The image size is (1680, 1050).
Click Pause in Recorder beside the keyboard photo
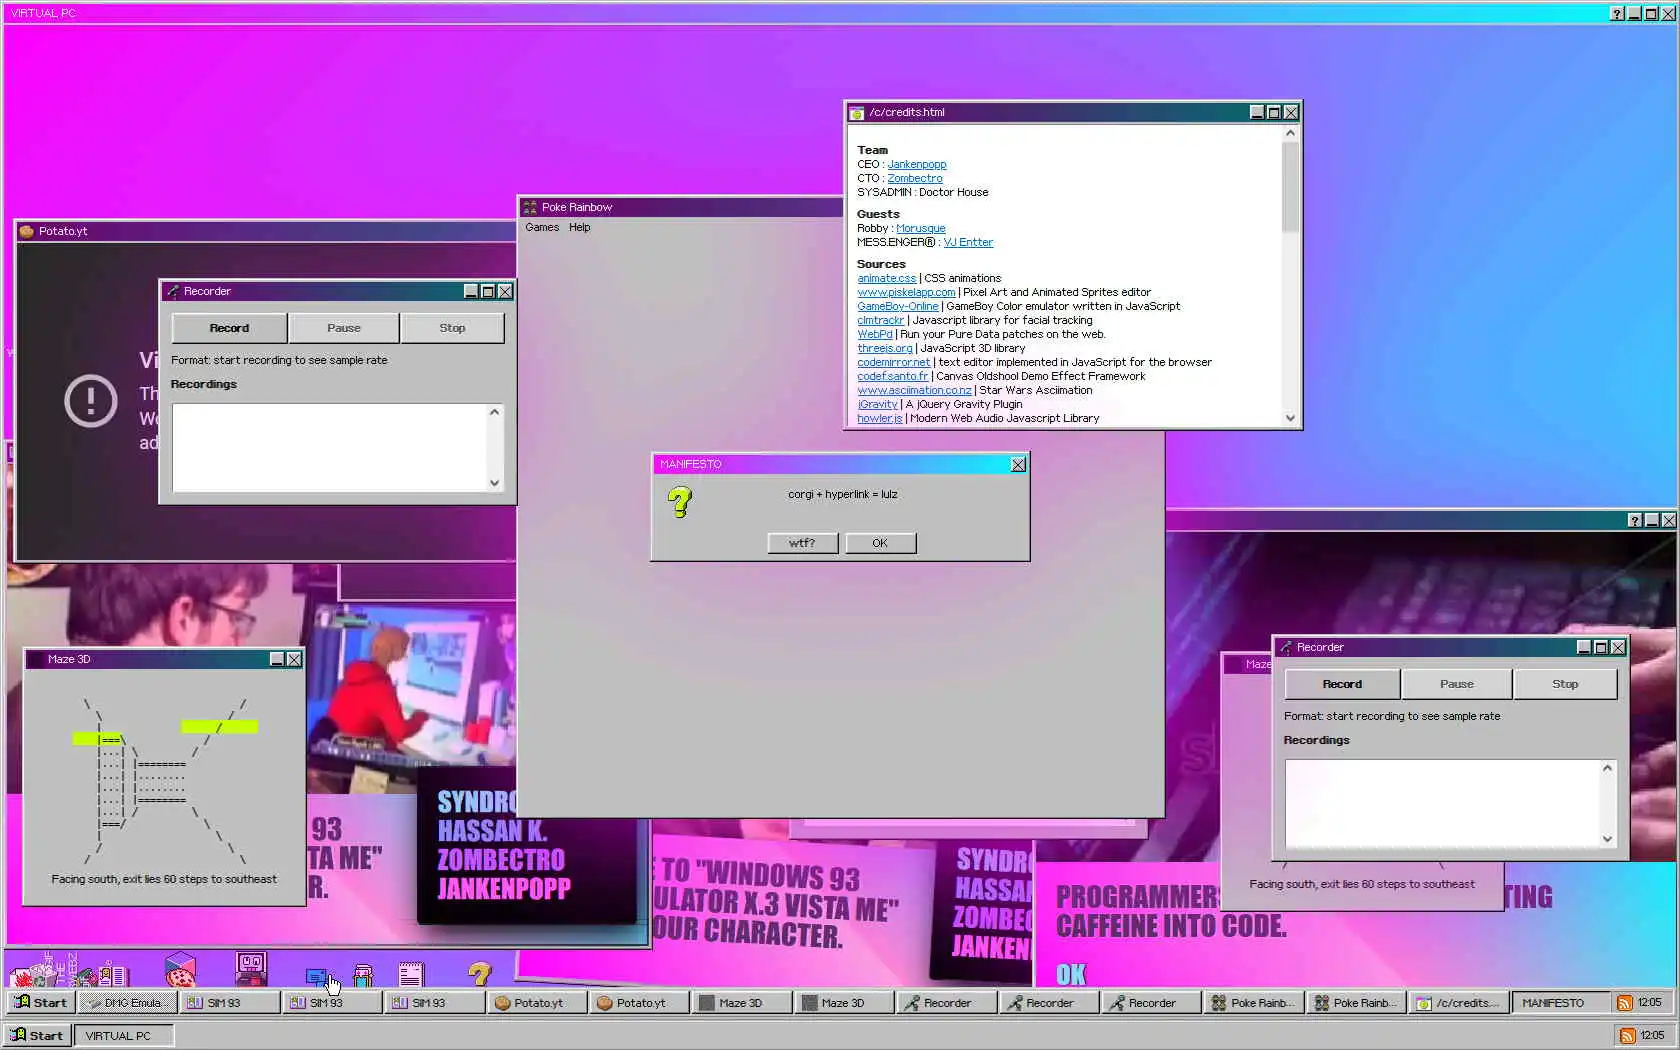pyautogui.click(x=1457, y=684)
